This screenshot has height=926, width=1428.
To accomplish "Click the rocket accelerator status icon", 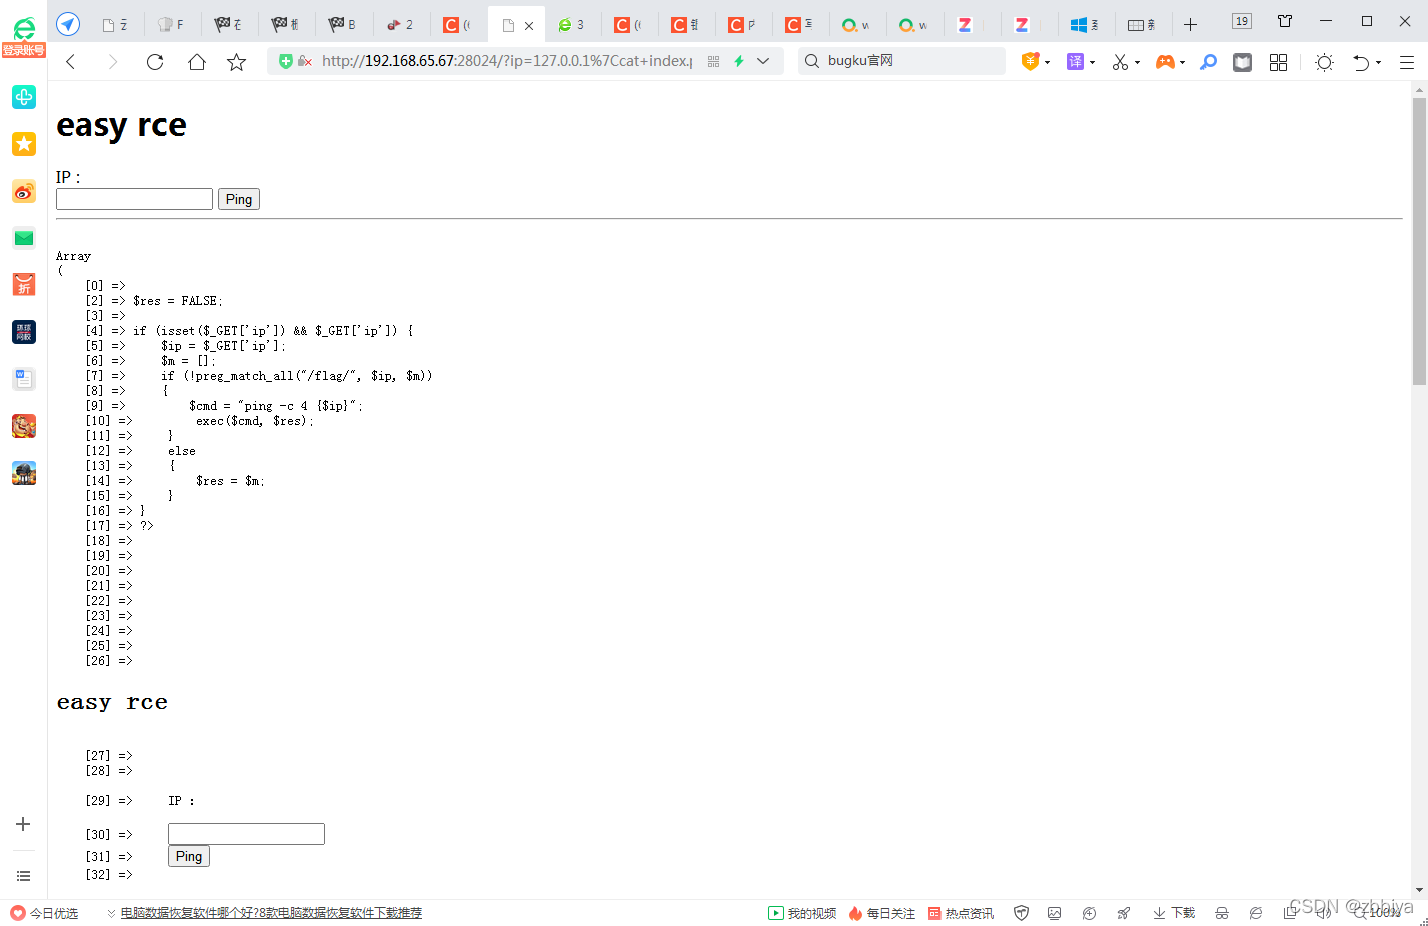I will [1124, 913].
